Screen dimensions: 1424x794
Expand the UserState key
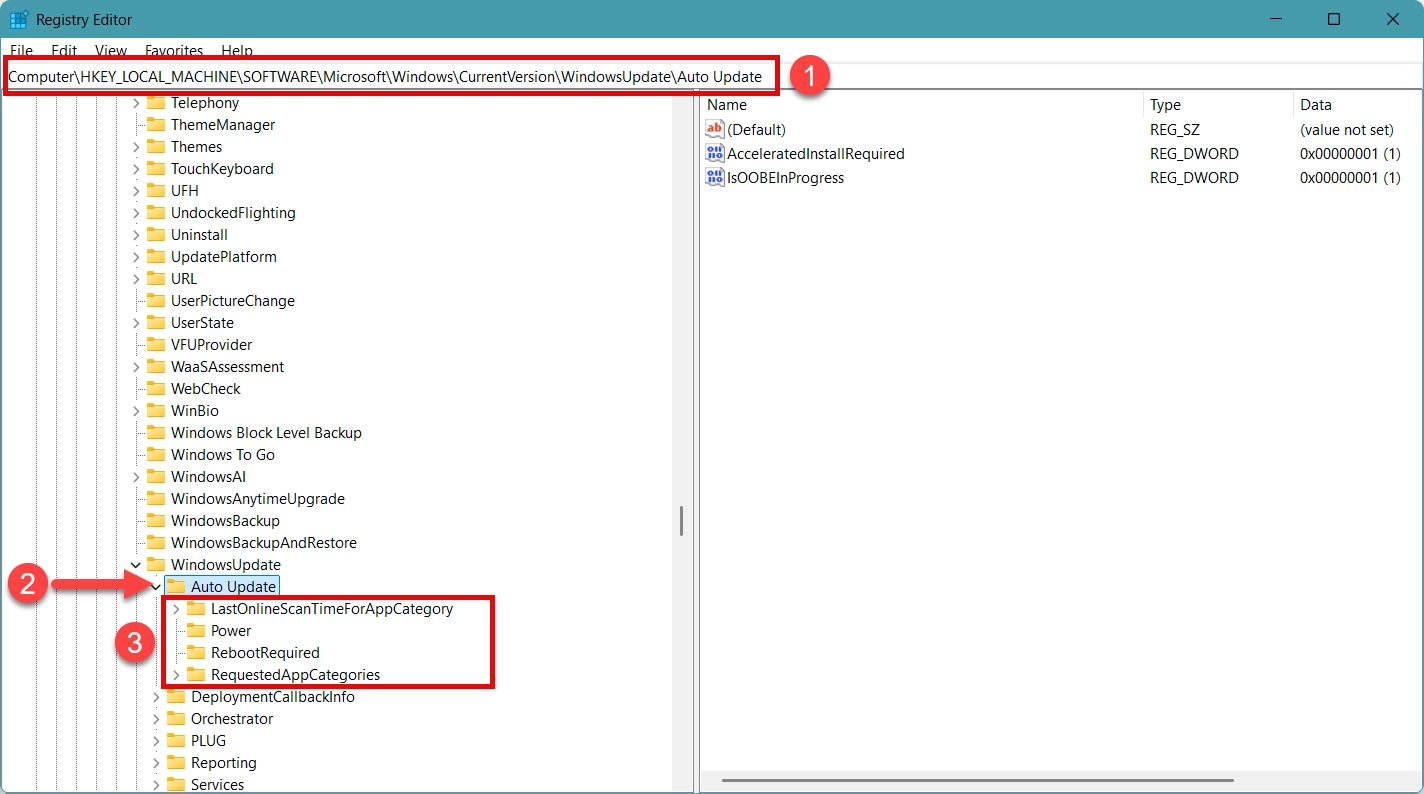coord(136,323)
